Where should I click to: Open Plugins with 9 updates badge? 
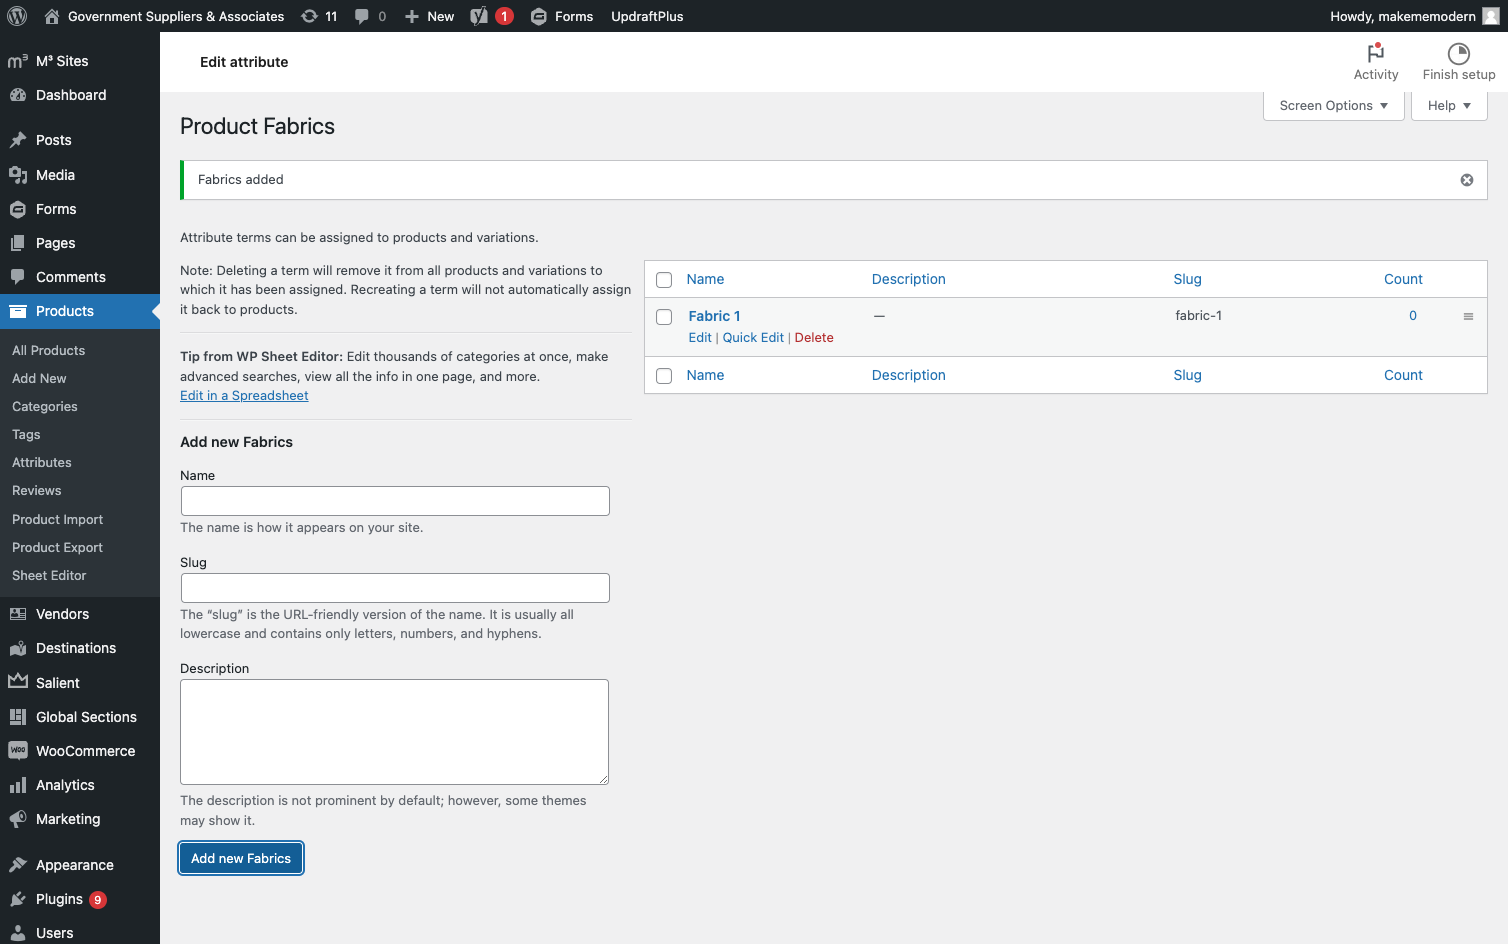coord(80,899)
